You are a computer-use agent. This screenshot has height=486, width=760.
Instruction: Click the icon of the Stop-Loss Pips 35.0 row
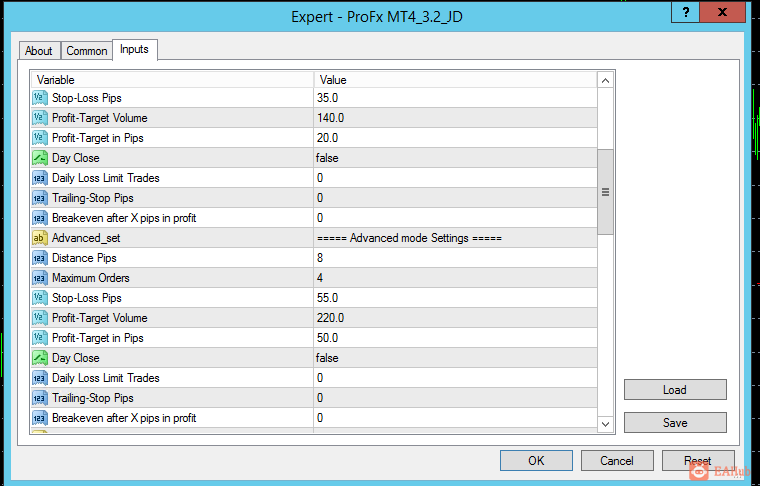[40, 98]
